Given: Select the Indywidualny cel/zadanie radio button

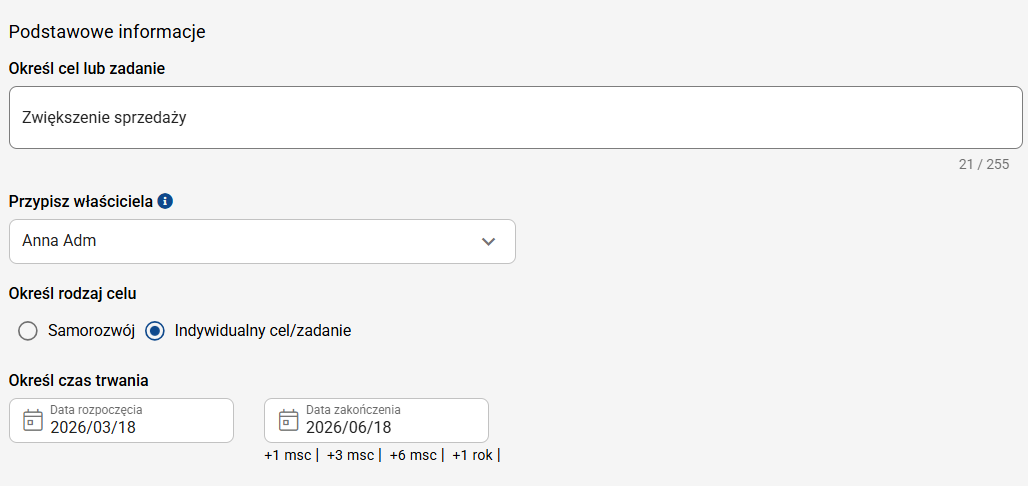Looking at the screenshot, I should [x=155, y=331].
